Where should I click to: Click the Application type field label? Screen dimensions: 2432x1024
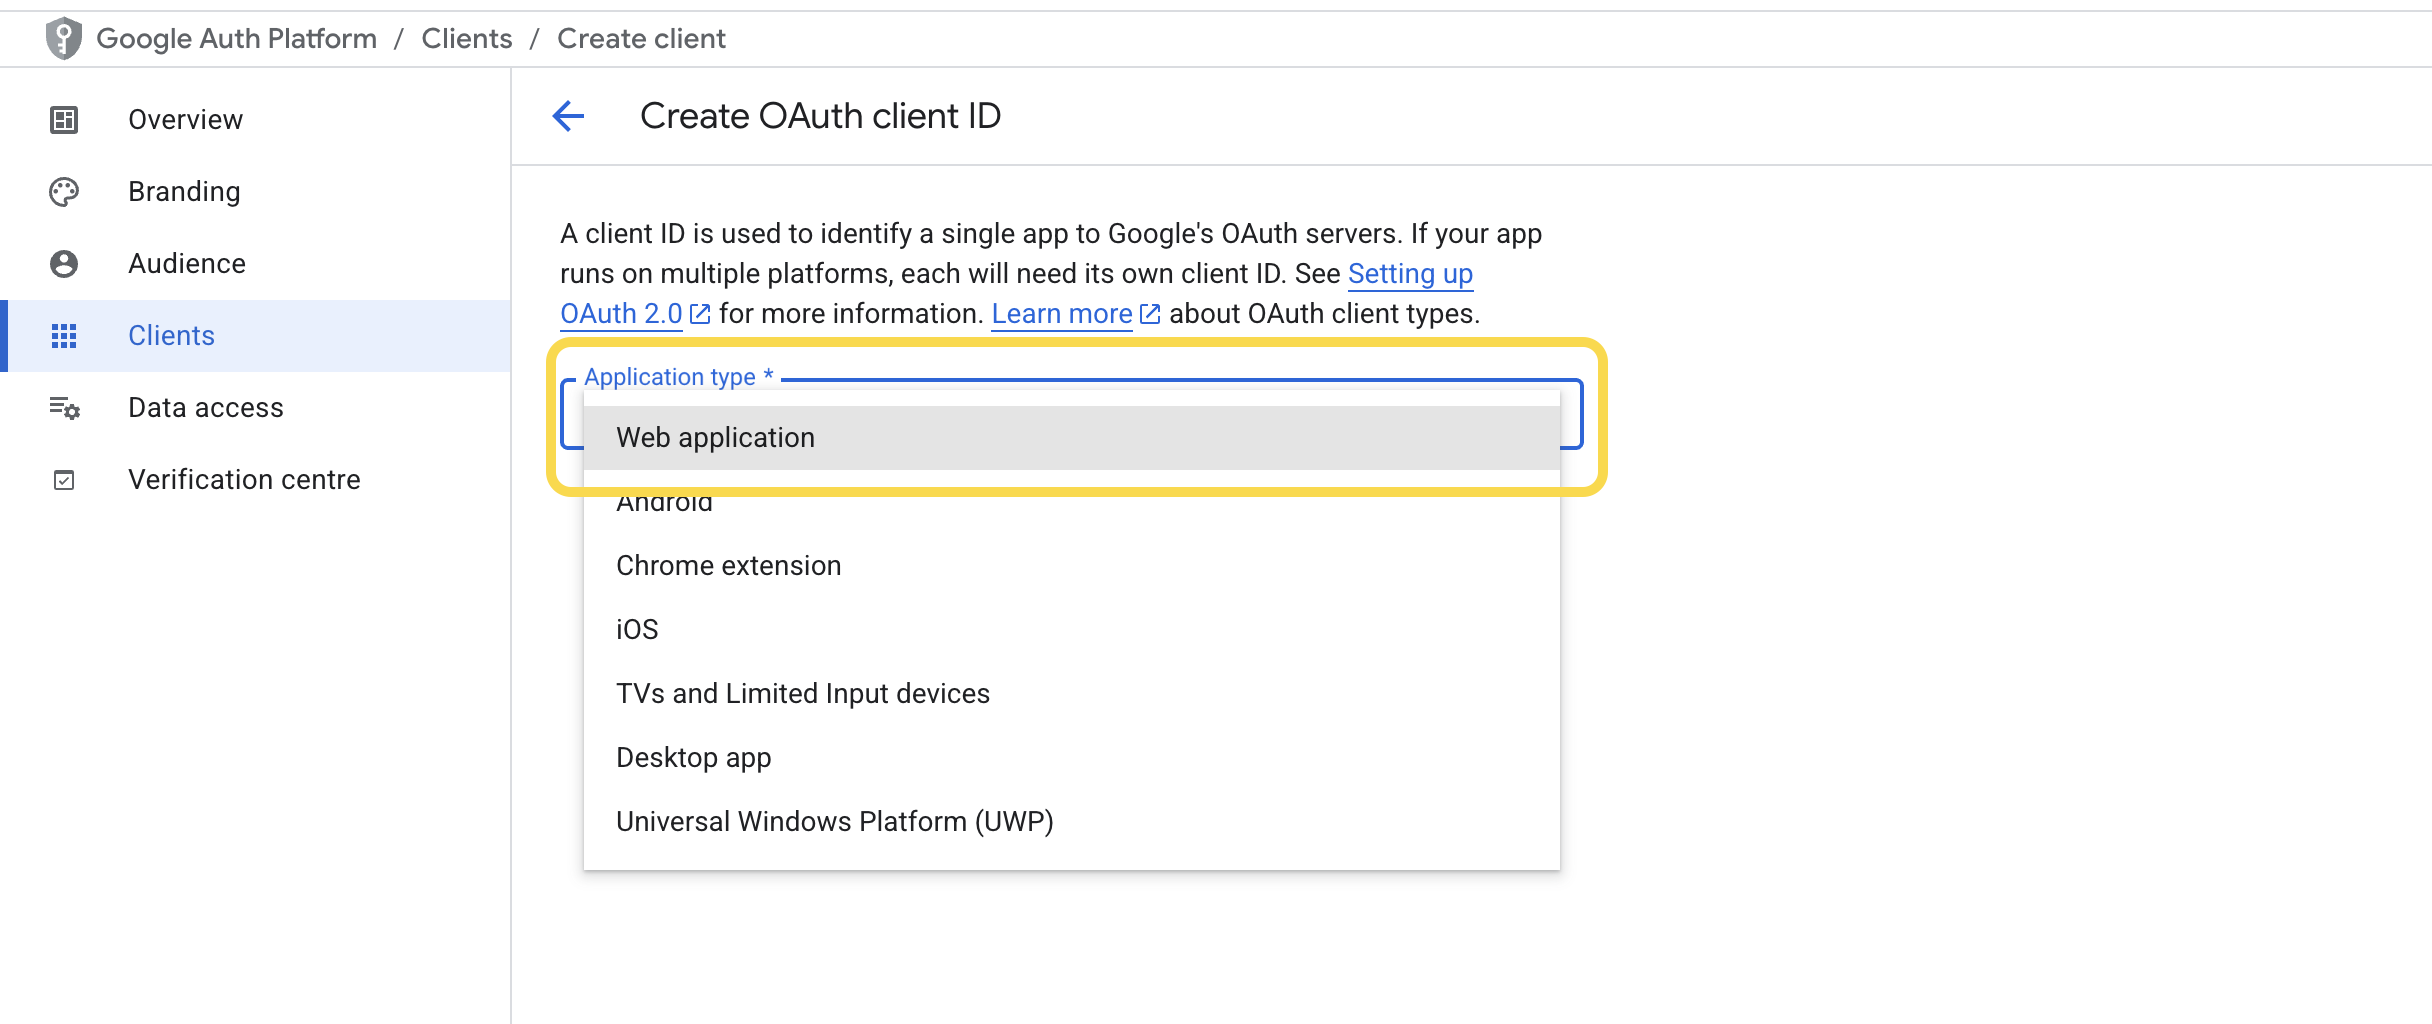click(x=679, y=377)
